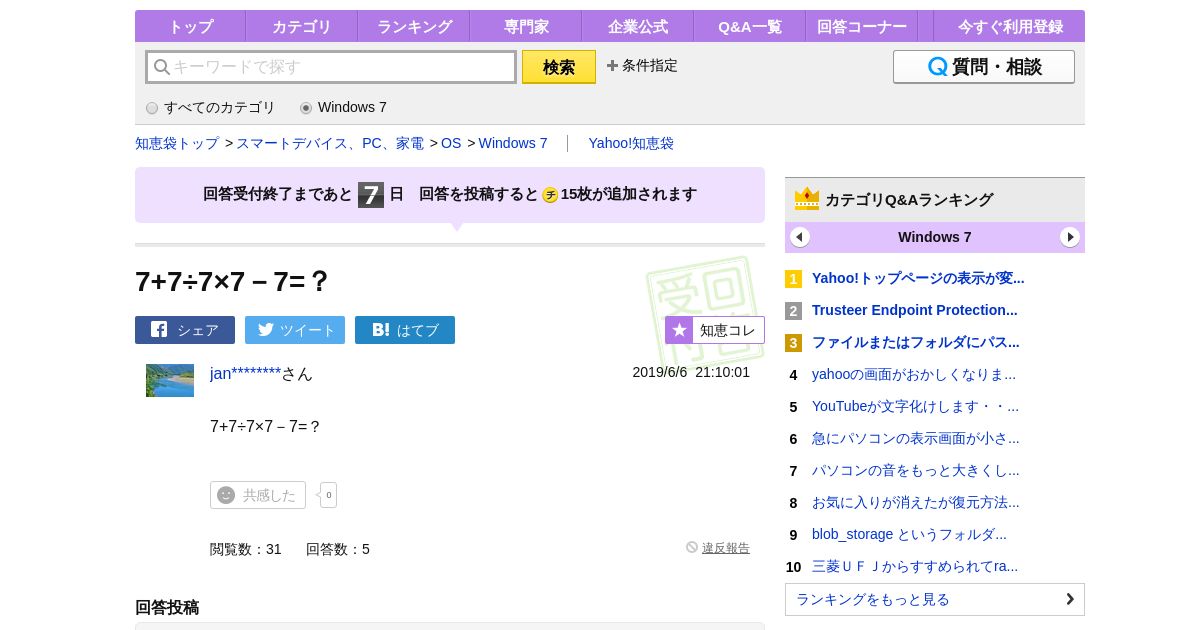Open the Q&A一覧 tab
The height and width of the screenshot is (630, 1200).
pos(749,27)
